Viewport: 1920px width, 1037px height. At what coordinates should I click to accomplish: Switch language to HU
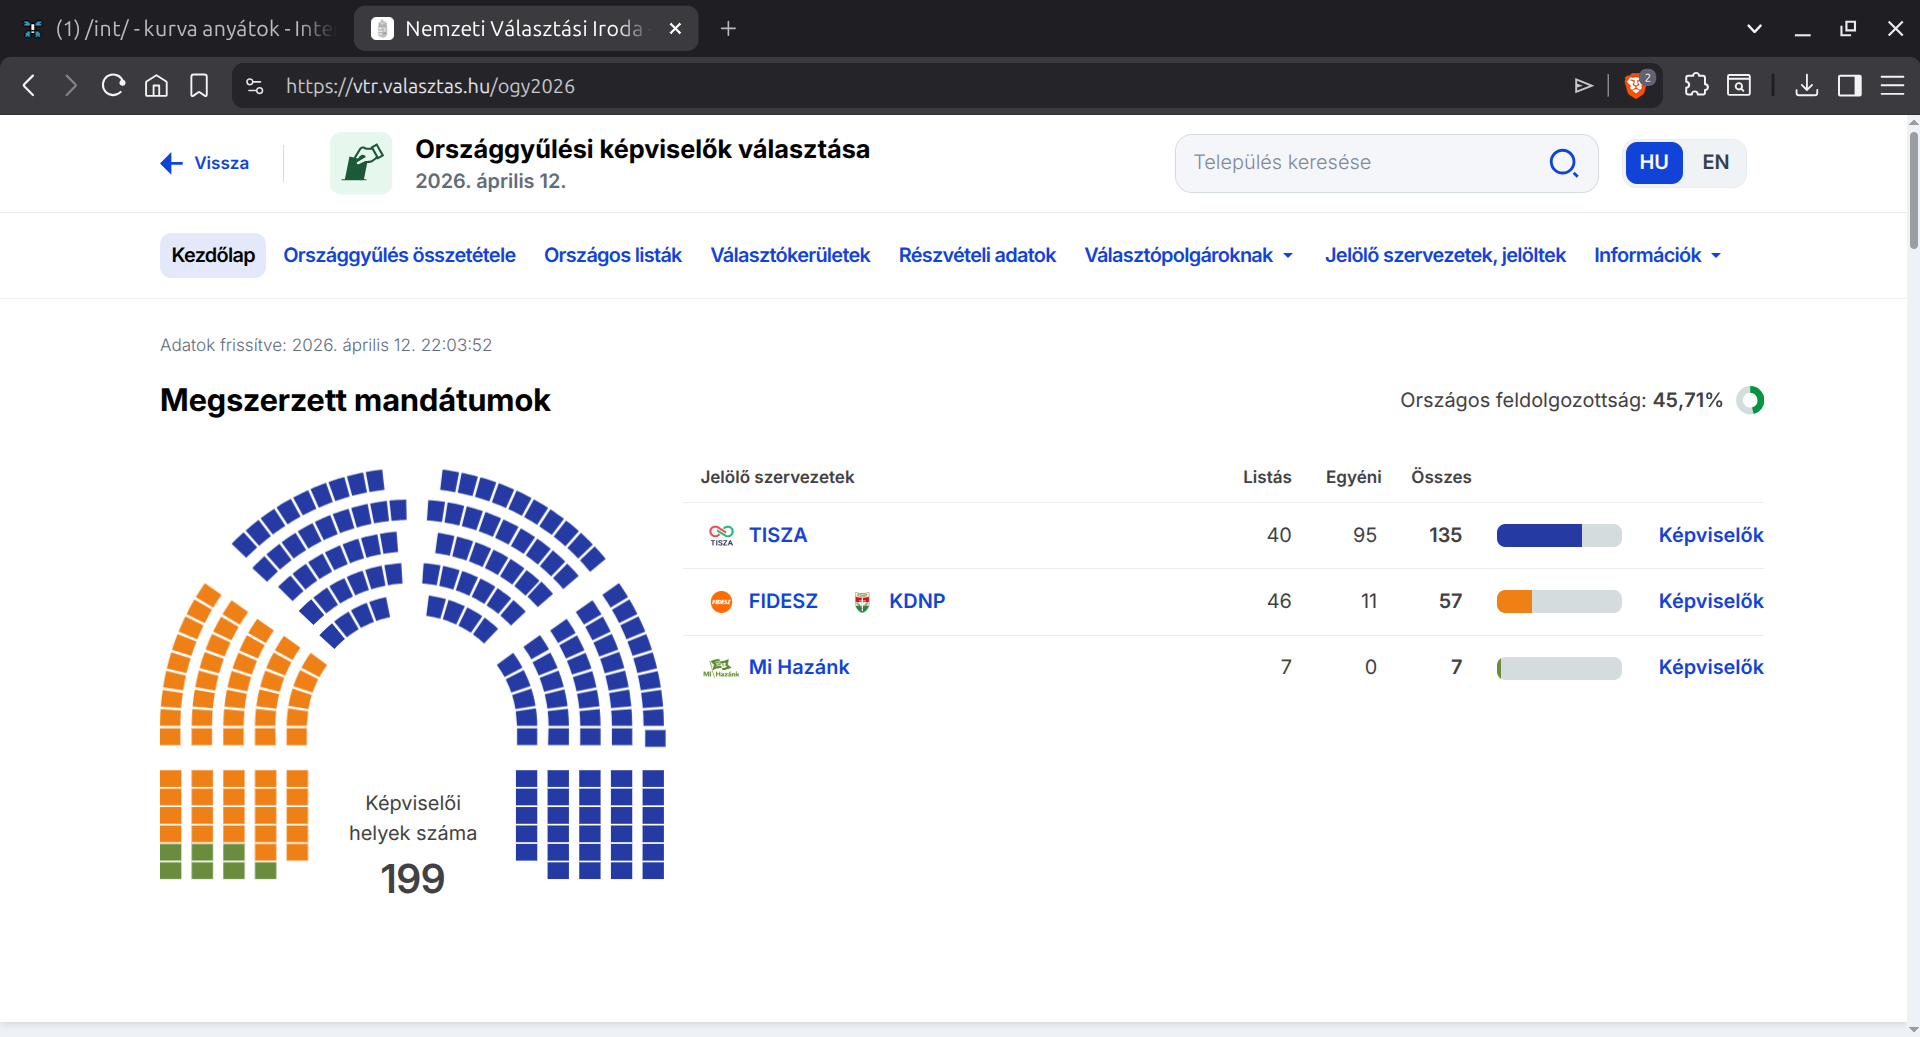(x=1654, y=163)
